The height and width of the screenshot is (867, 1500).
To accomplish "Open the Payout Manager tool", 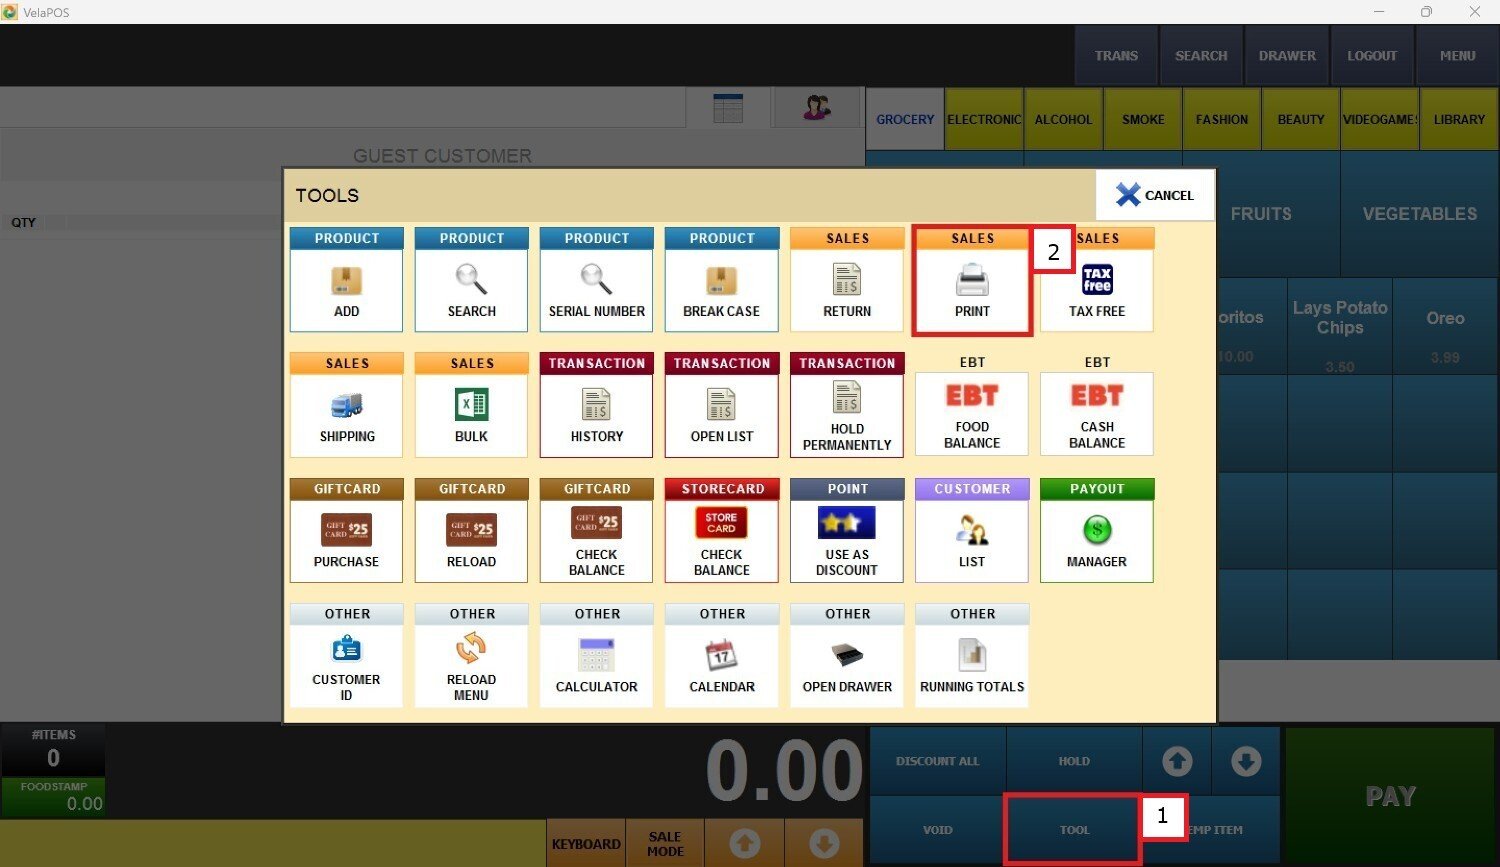I will click(1096, 533).
